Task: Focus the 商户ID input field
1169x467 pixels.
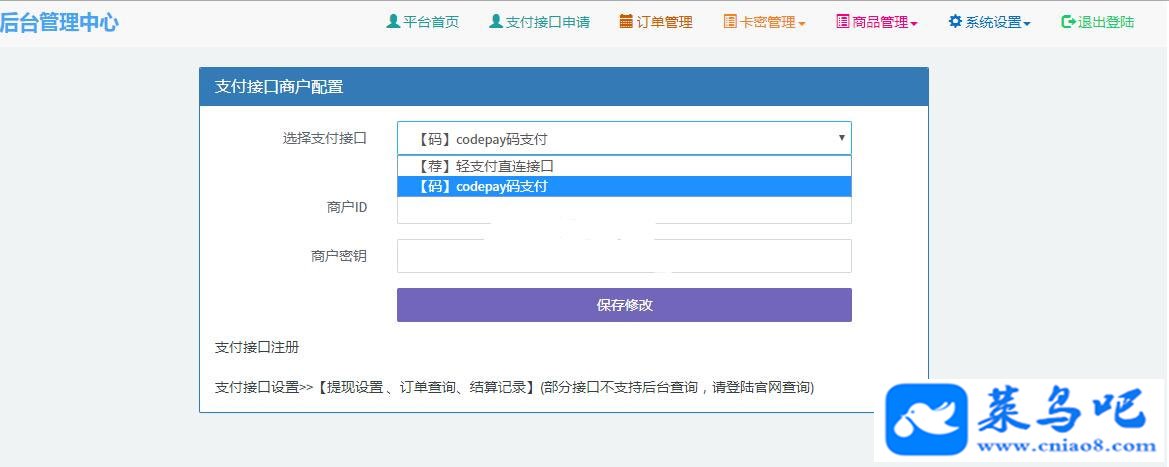Action: [x=624, y=210]
